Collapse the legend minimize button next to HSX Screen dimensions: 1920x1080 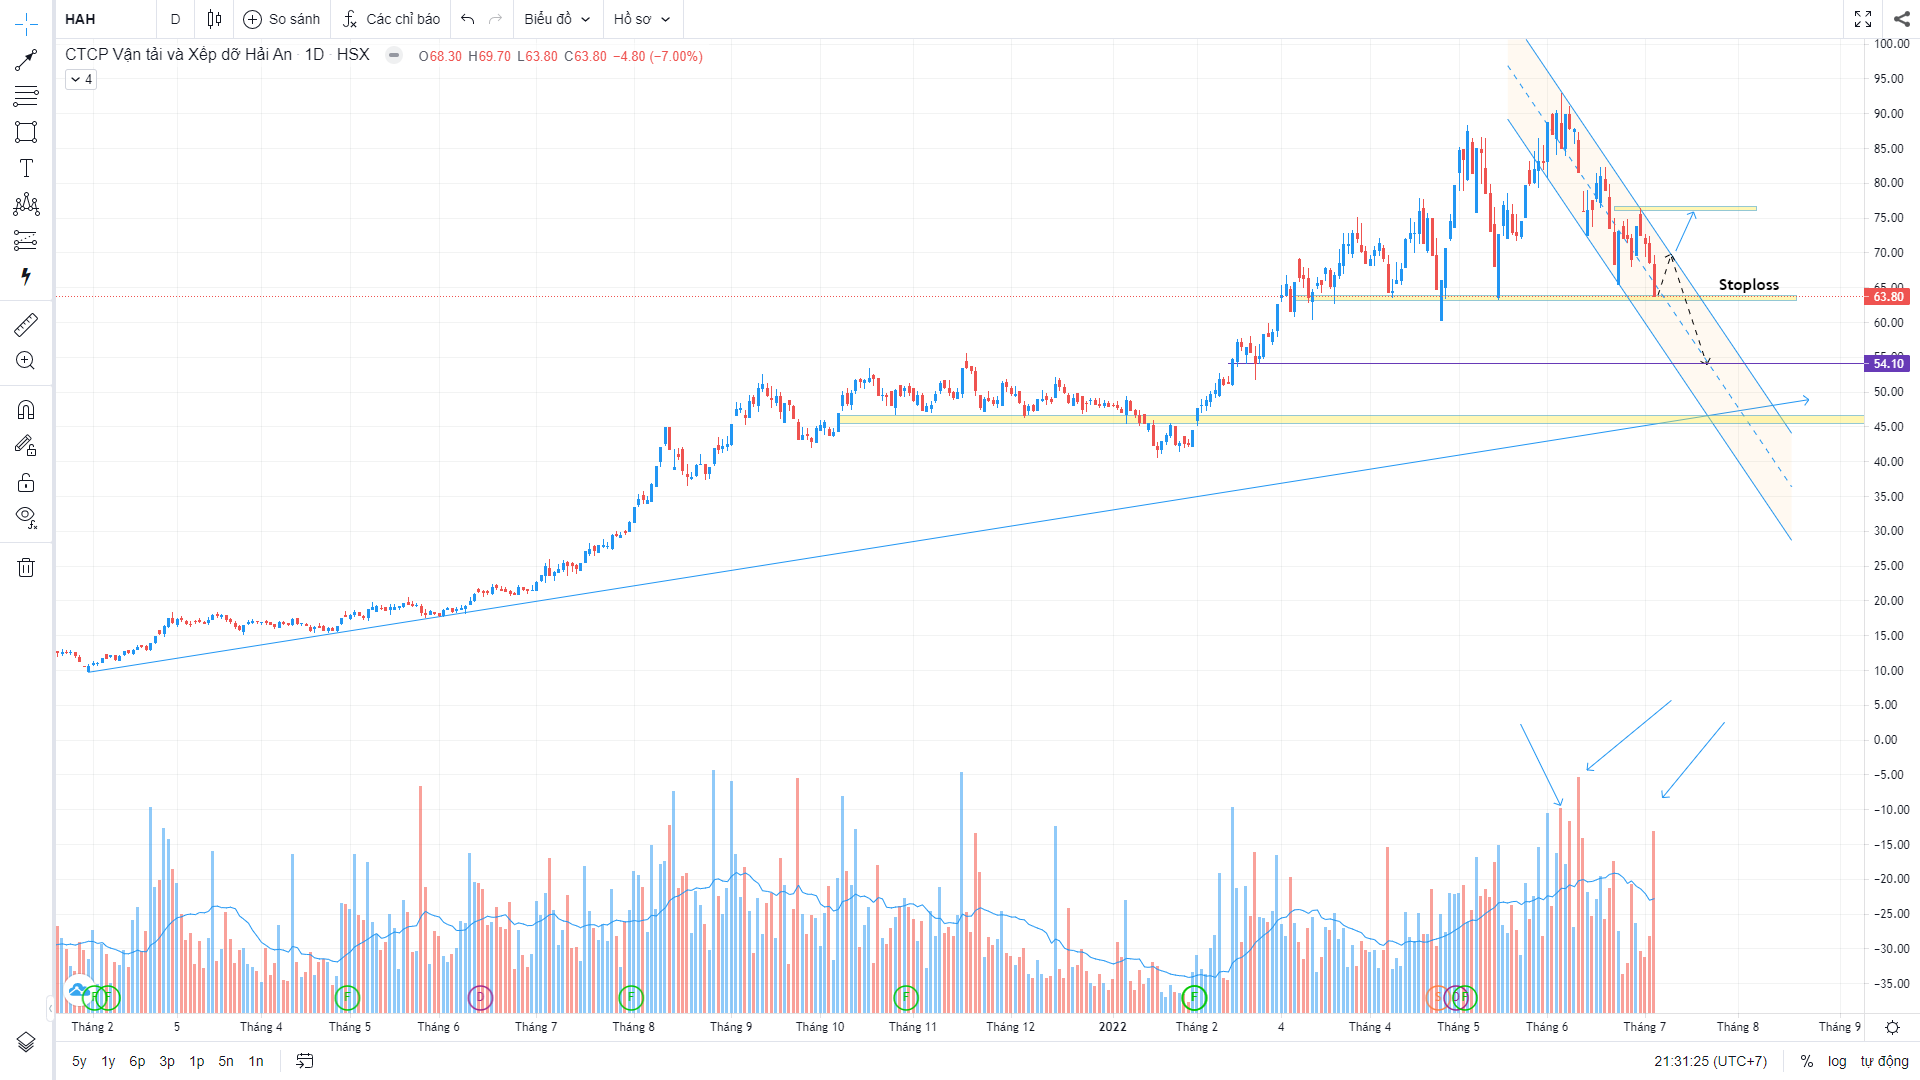pos(394,55)
